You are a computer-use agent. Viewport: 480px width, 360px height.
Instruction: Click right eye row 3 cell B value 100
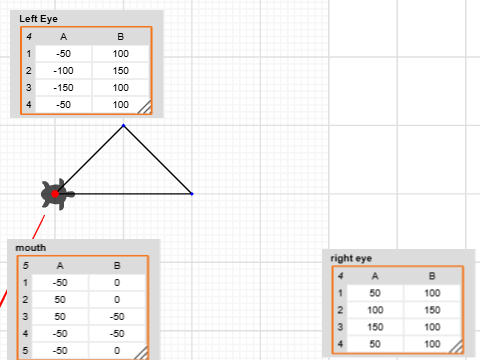click(x=432, y=327)
